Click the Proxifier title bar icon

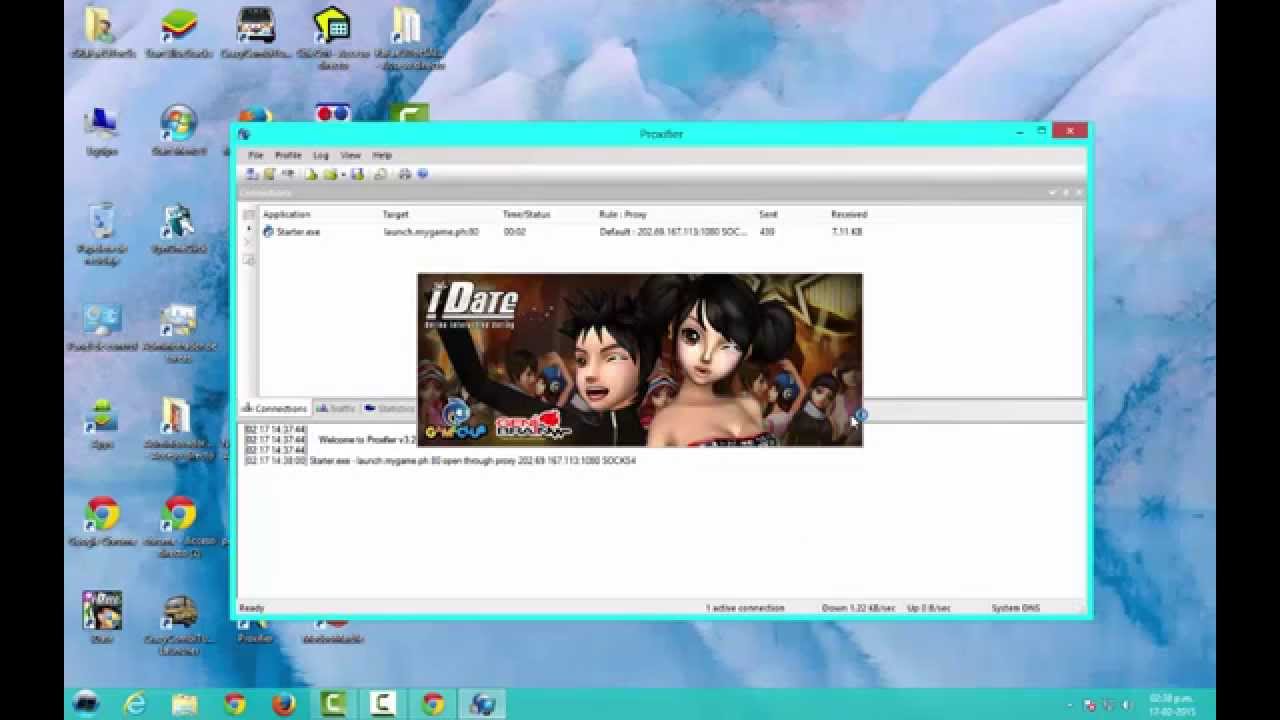(244, 134)
